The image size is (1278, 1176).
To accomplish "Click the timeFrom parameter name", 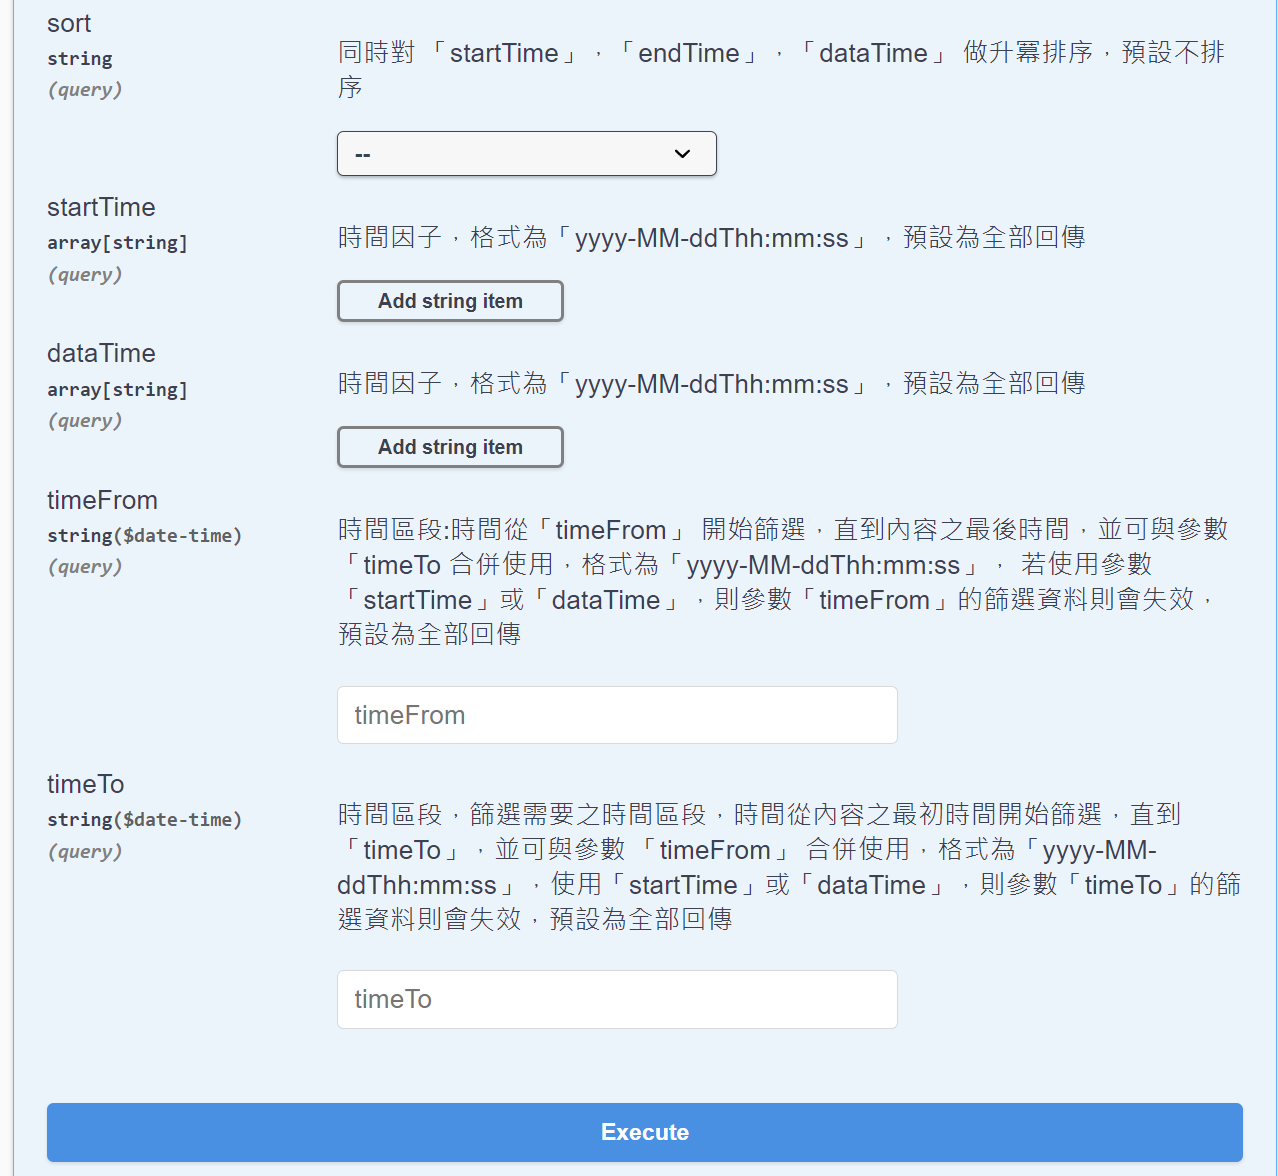I will click(x=102, y=500).
